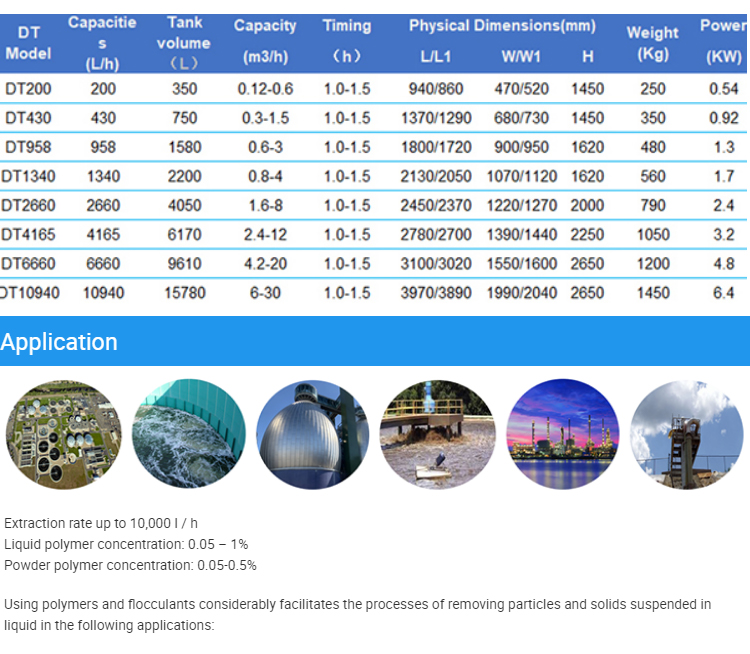Select the DT2660 model cell
This screenshot has height=654, width=750.
pyautogui.click(x=28, y=205)
